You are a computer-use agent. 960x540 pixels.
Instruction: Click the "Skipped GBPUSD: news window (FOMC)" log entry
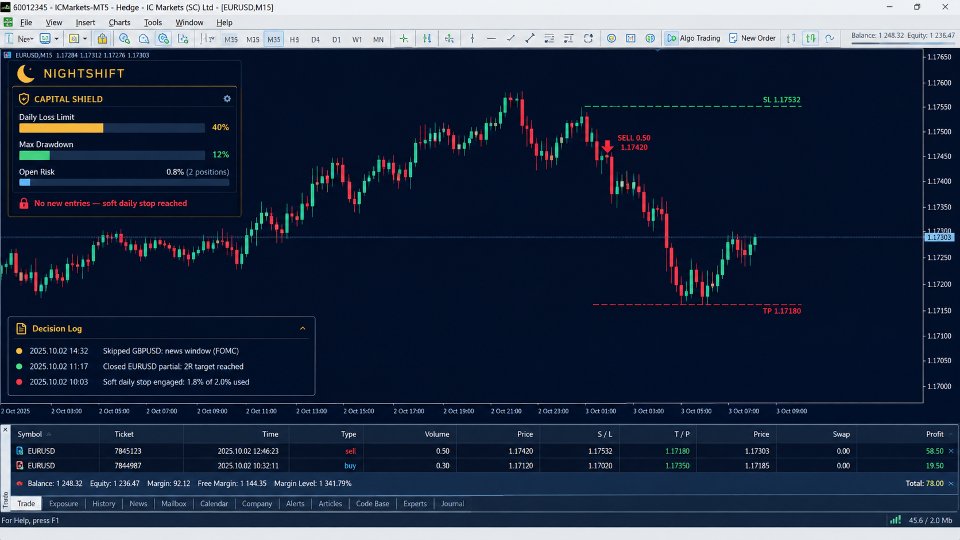(171, 351)
